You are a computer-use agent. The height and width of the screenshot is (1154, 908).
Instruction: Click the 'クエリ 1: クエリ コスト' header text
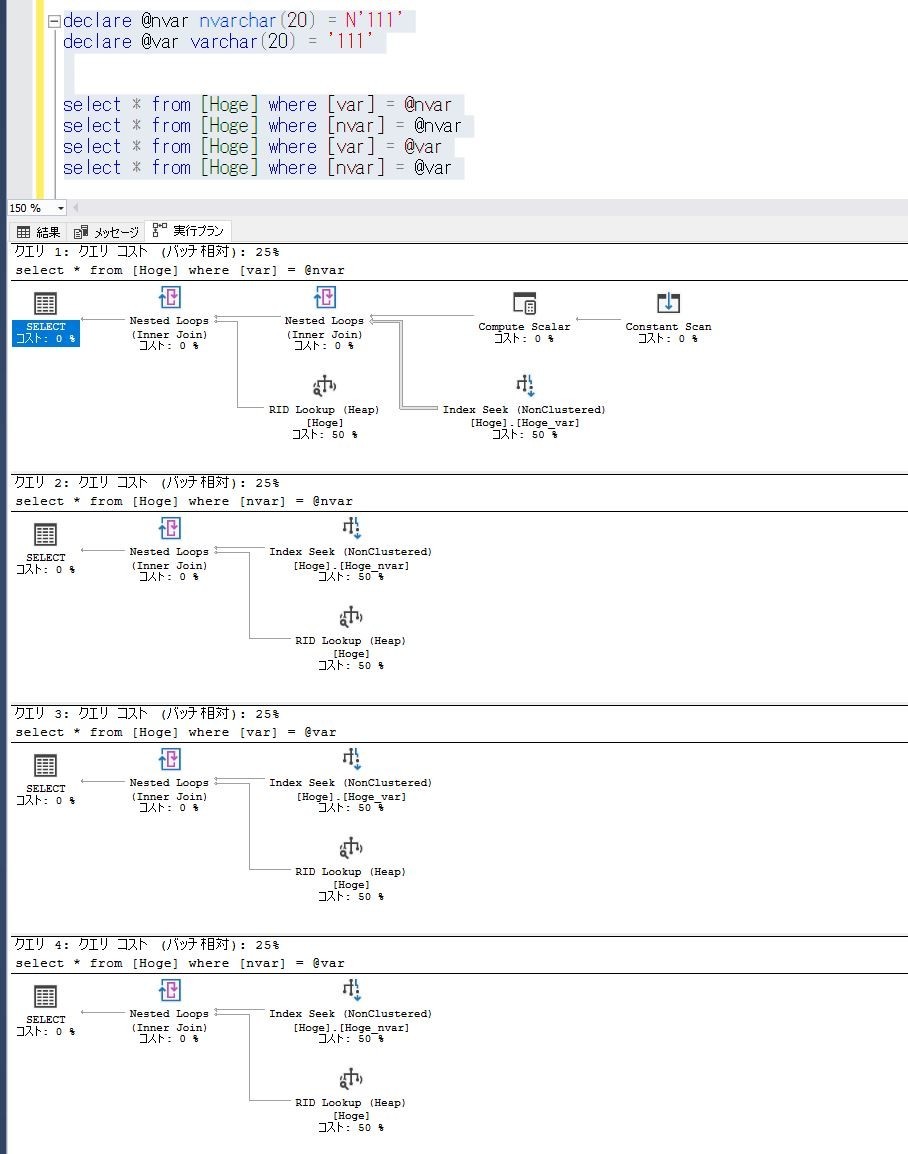(x=147, y=252)
